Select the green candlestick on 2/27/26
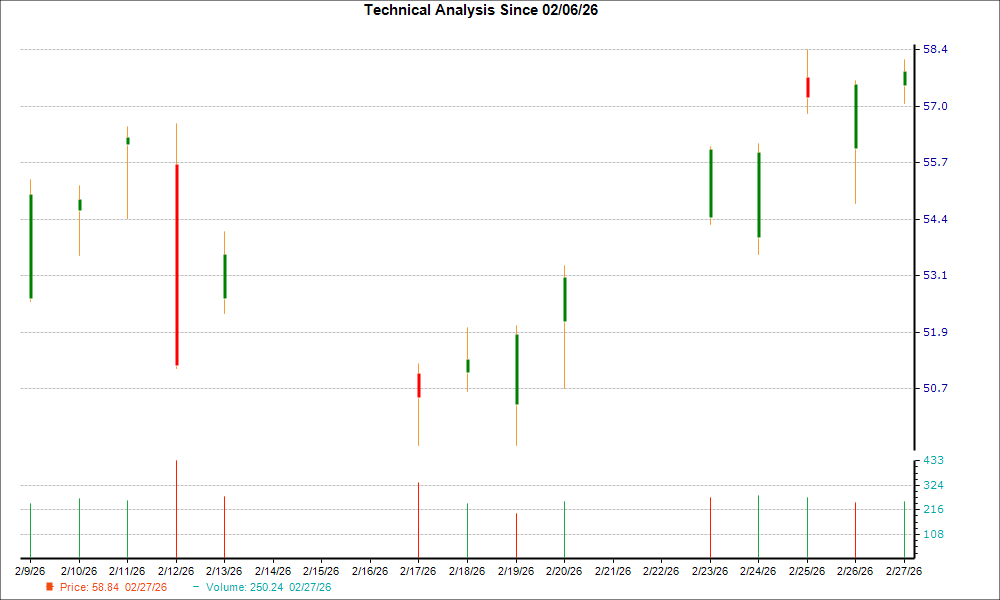The width and height of the screenshot is (1000, 600). [905, 78]
